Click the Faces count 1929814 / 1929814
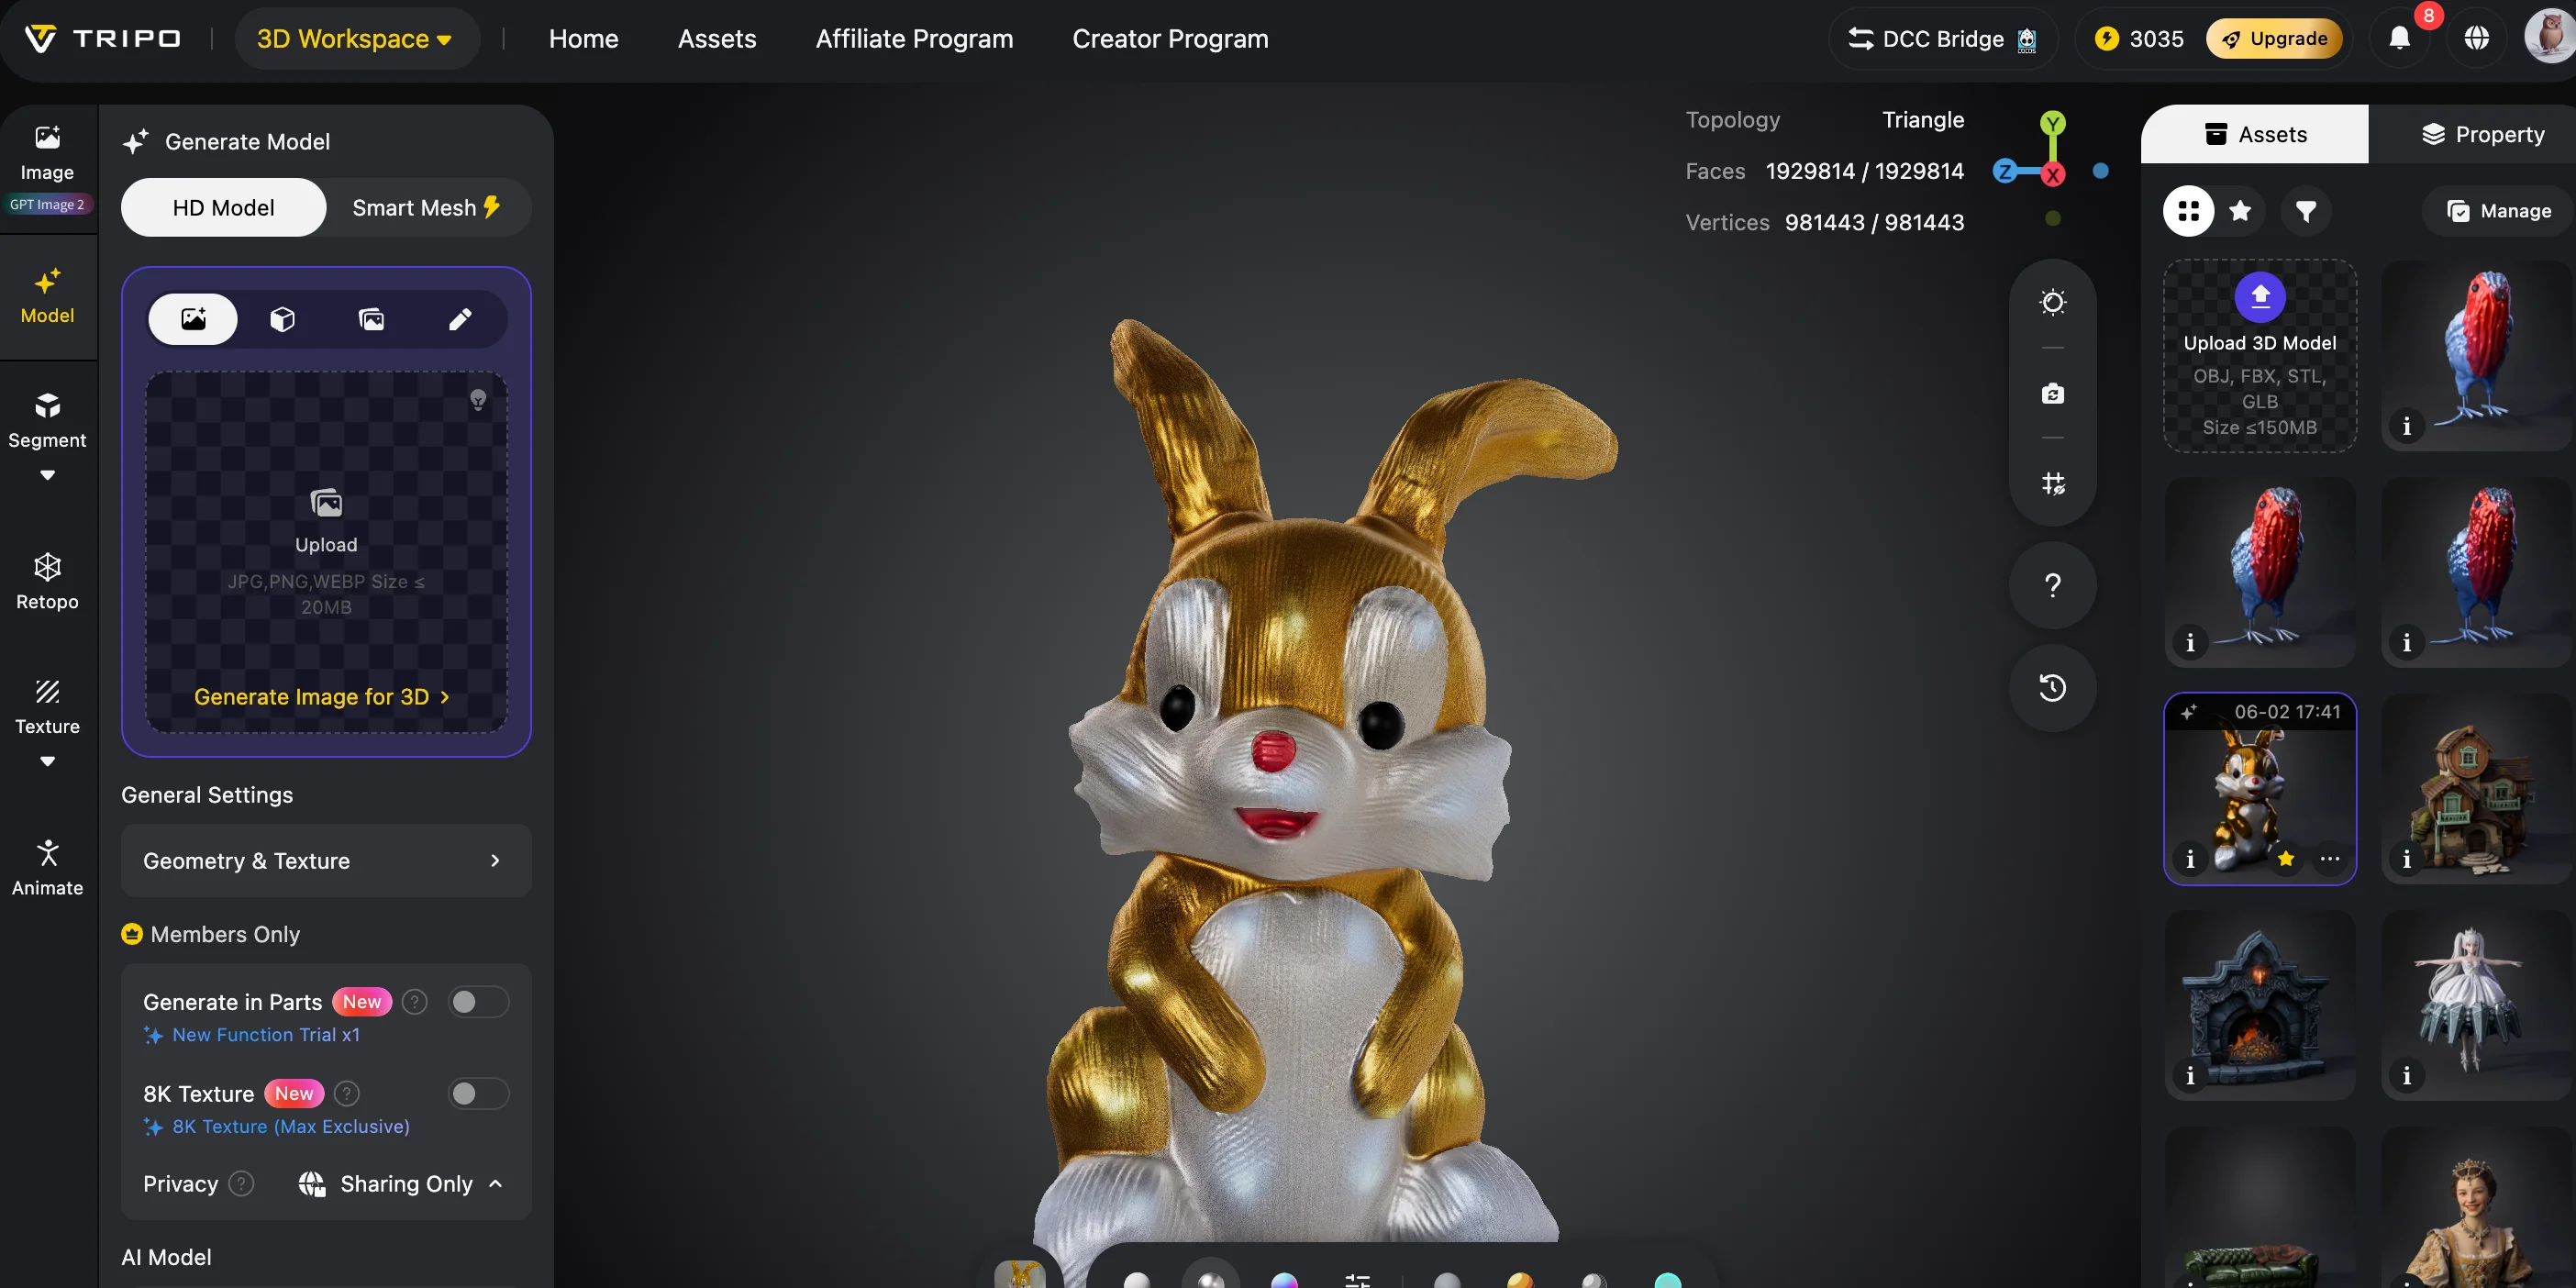 tap(1864, 171)
